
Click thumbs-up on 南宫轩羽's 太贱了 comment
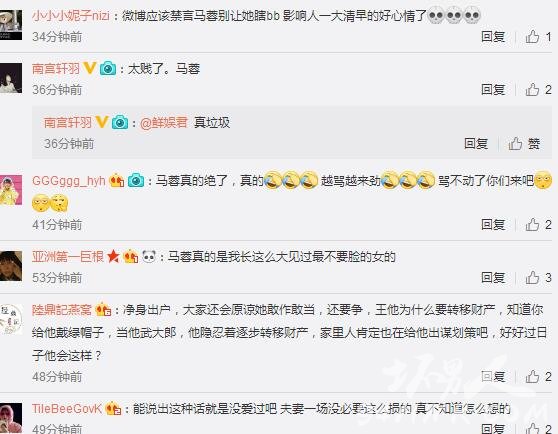(x=538, y=90)
